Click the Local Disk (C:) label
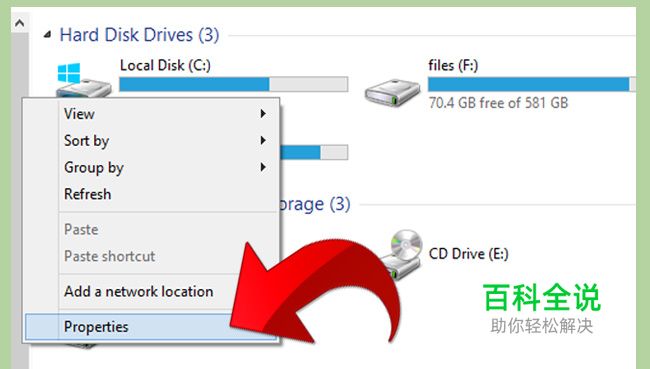 165,66
